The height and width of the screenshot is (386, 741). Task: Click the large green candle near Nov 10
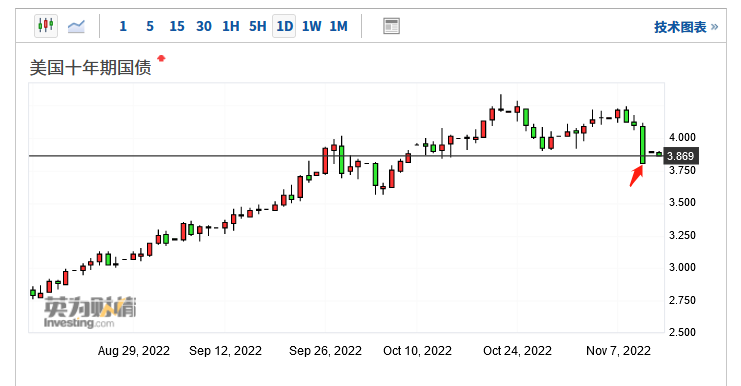[x=643, y=145]
